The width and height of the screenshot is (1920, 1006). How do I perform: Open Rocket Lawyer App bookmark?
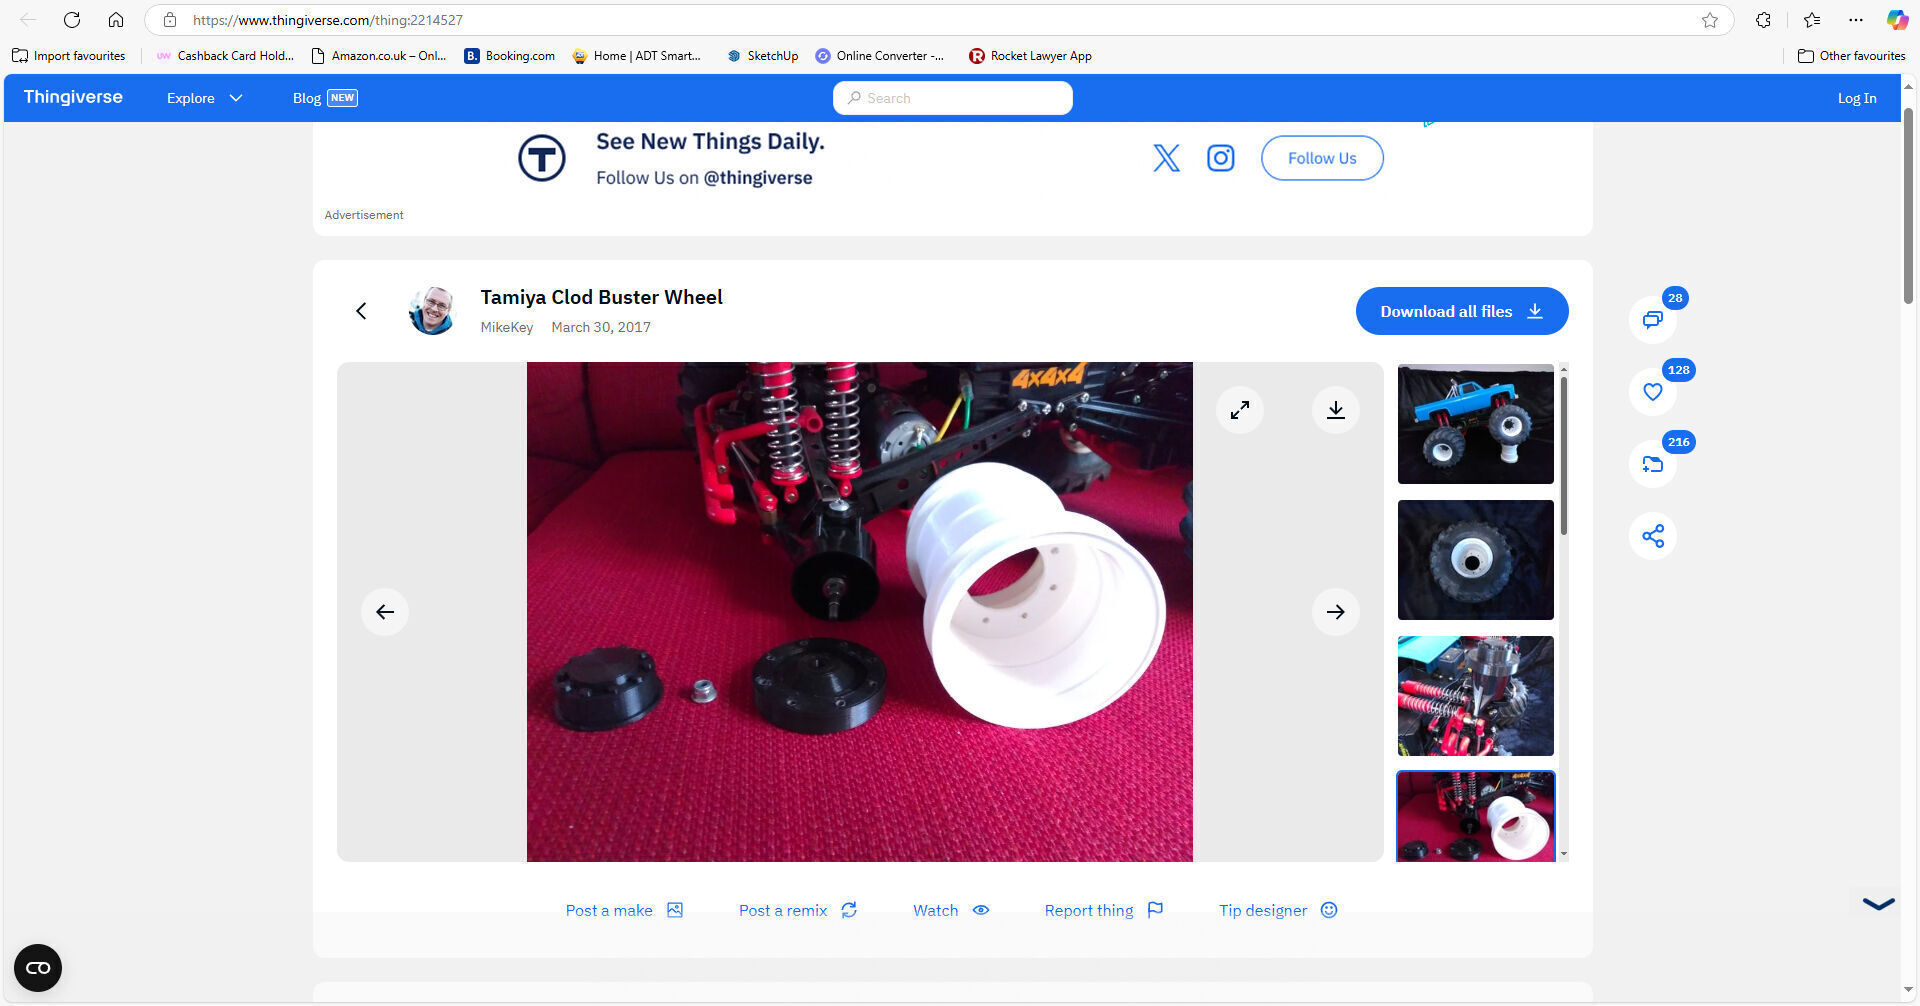[1031, 56]
